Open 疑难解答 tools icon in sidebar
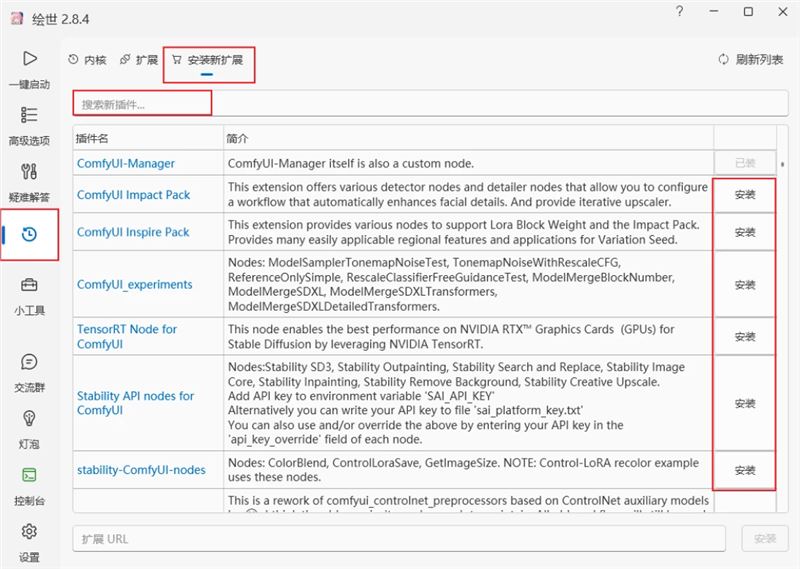This screenshot has width=800, height=569. [29, 171]
